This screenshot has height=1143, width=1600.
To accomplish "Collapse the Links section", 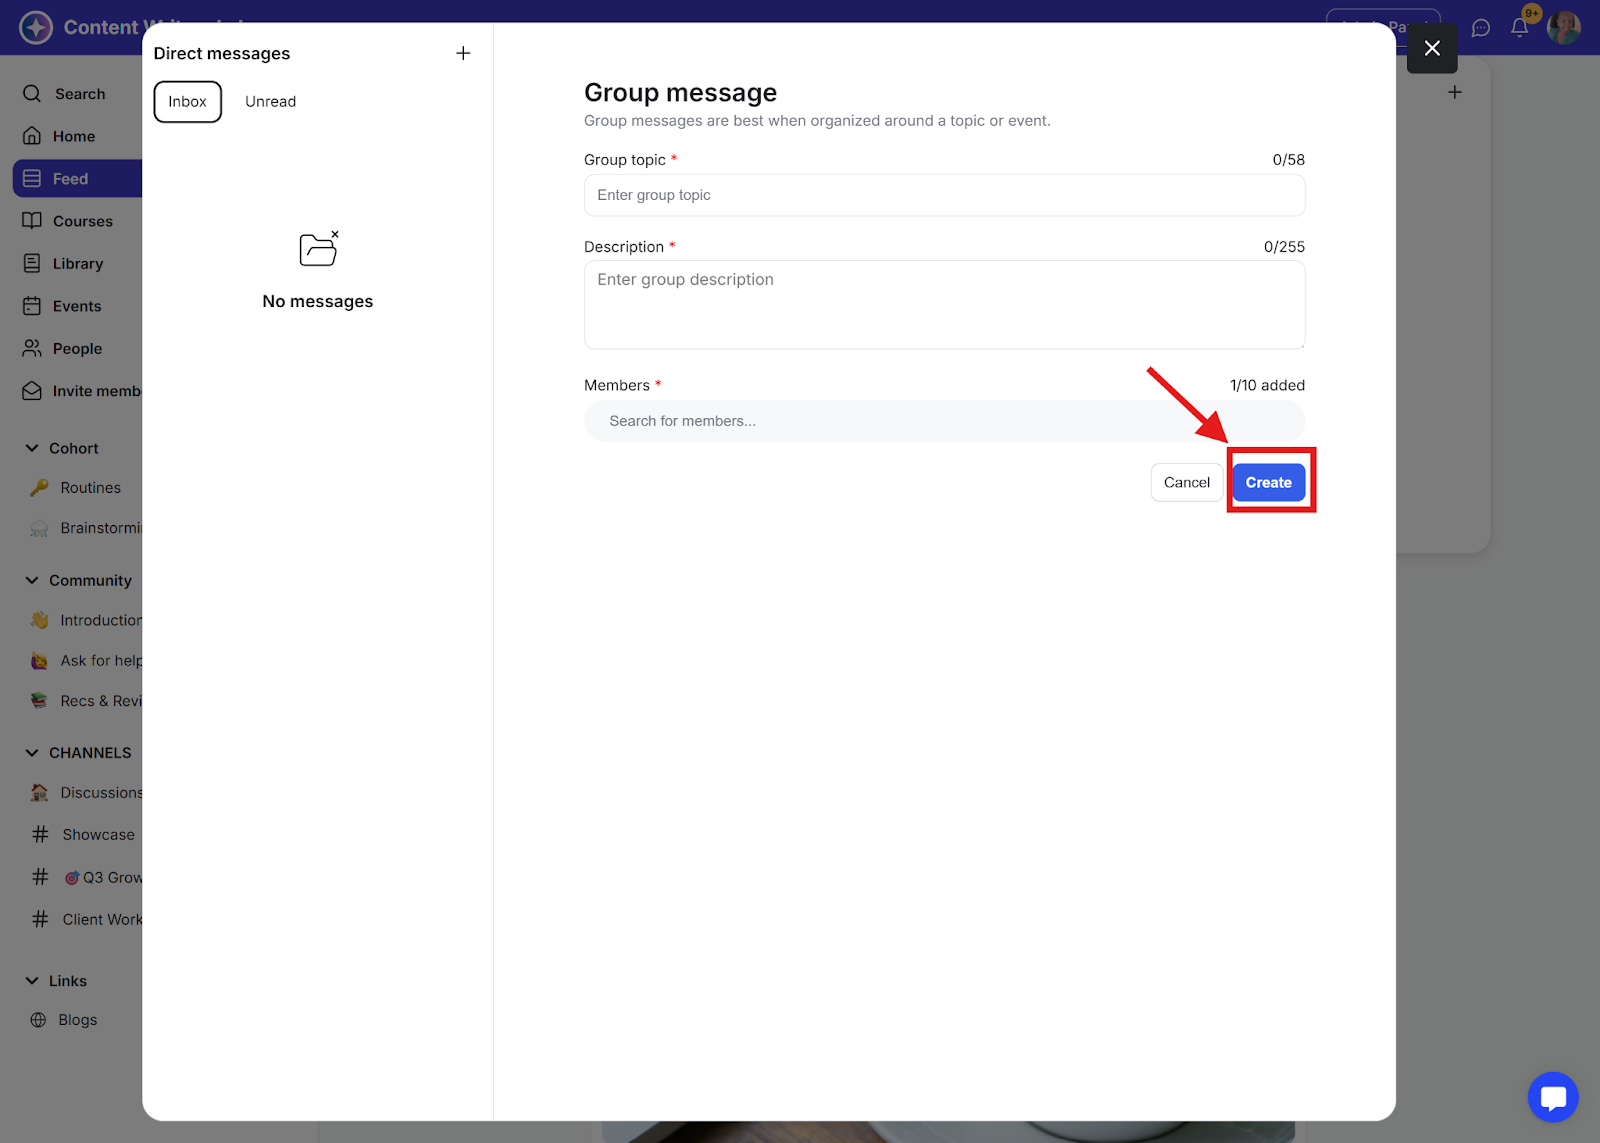I will 32,981.
